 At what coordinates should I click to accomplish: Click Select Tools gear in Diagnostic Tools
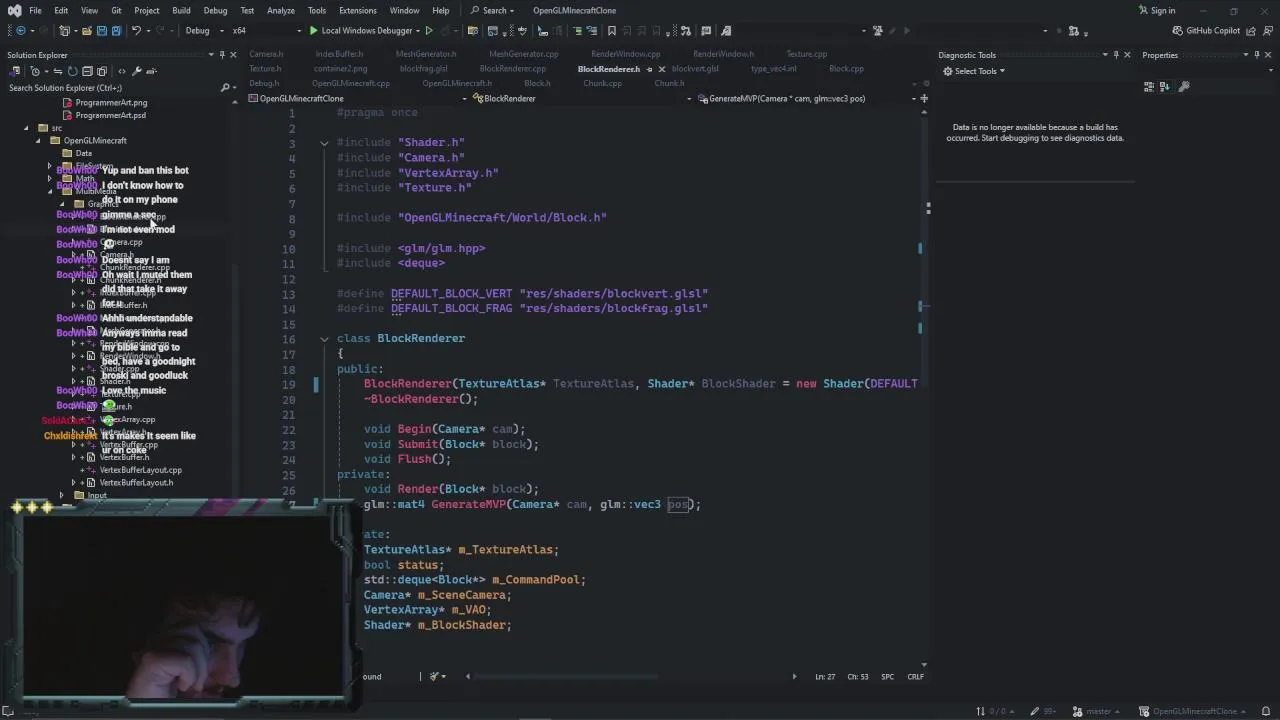[x=974, y=71]
